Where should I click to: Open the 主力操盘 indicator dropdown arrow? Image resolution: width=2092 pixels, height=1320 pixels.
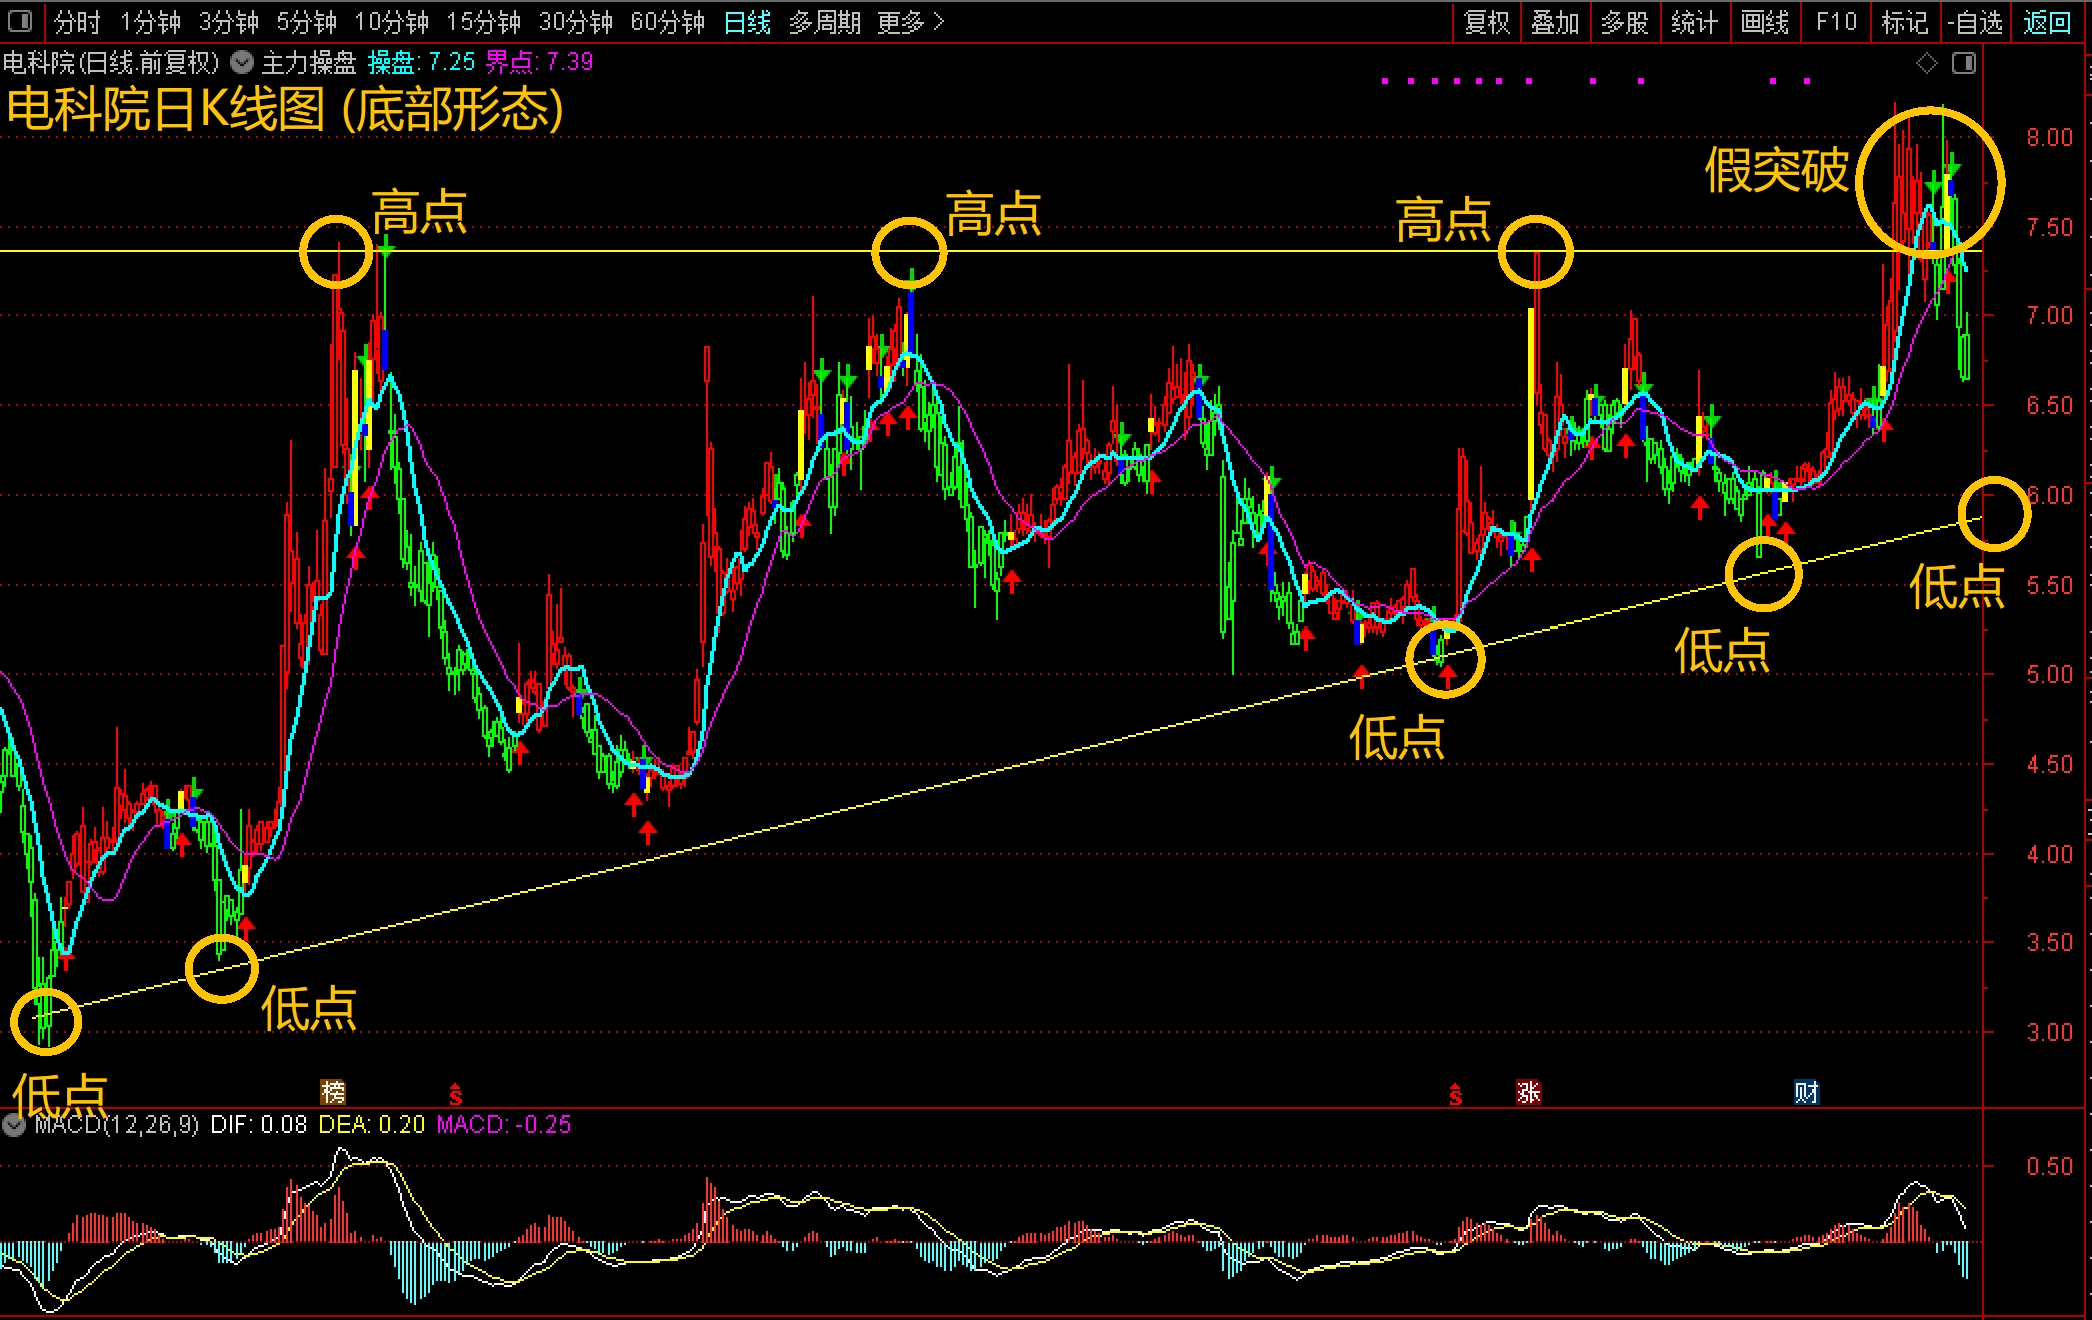[x=242, y=63]
